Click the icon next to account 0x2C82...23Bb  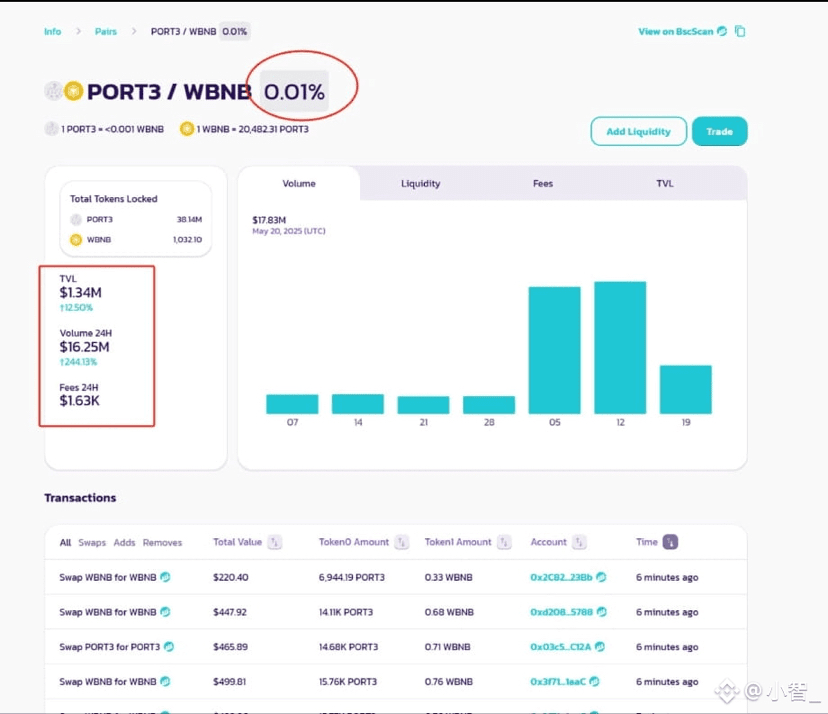click(601, 577)
